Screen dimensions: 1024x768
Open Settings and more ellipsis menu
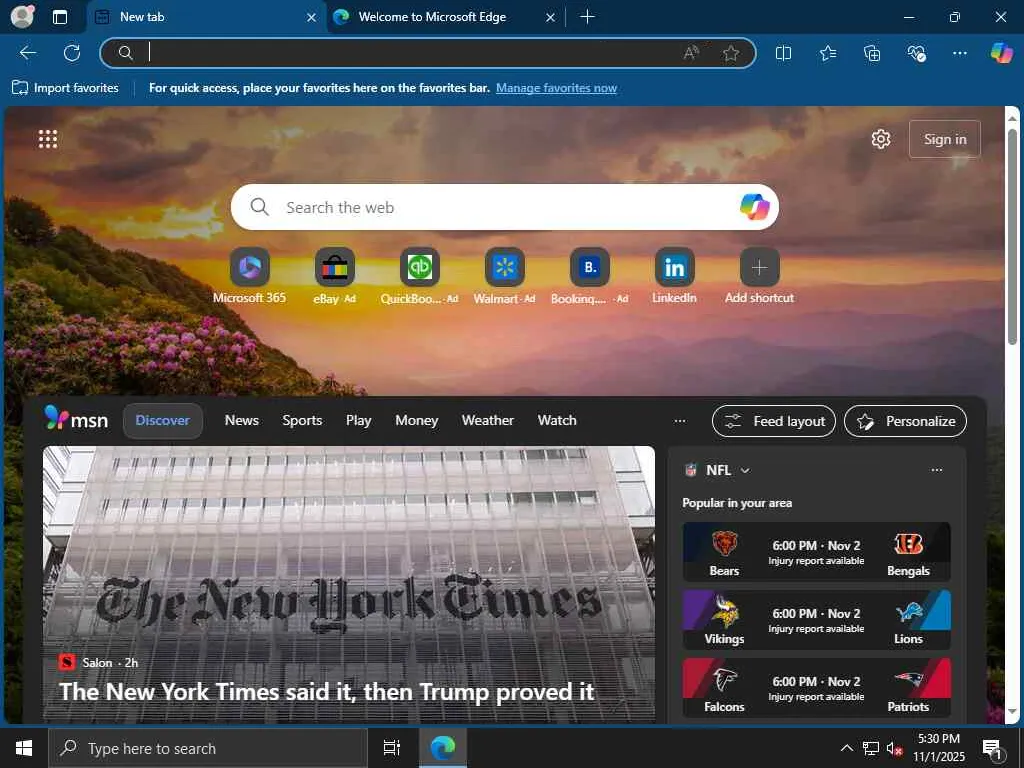pyautogui.click(x=959, y=53)
